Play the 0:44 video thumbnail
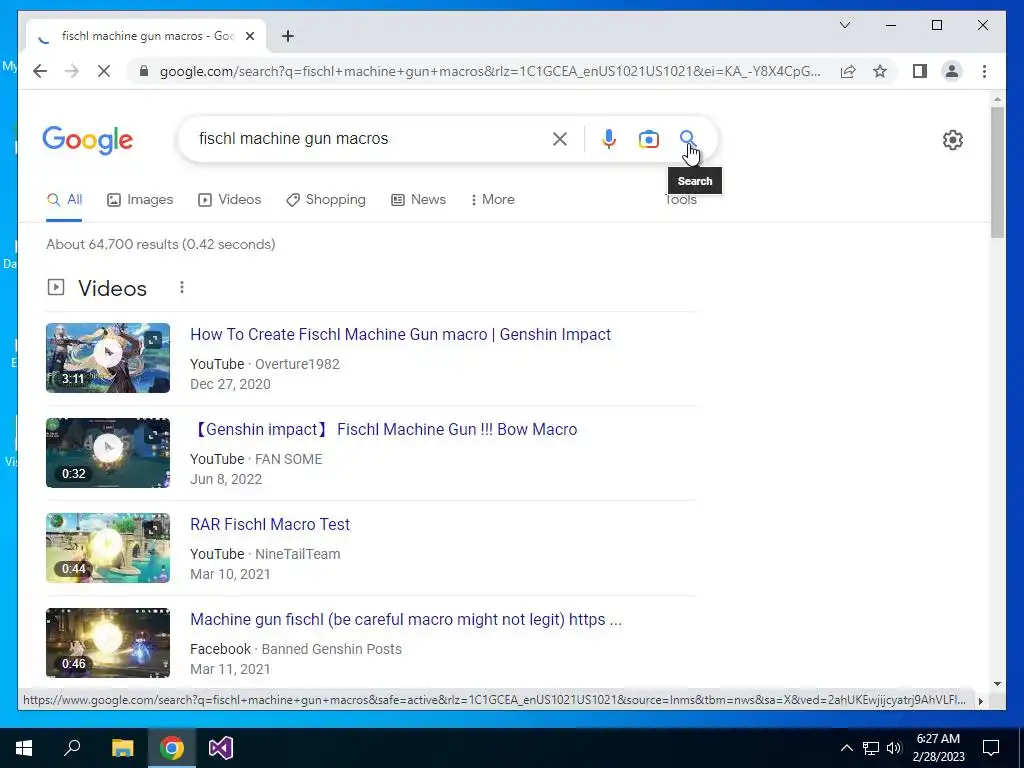 click(108, 547)
